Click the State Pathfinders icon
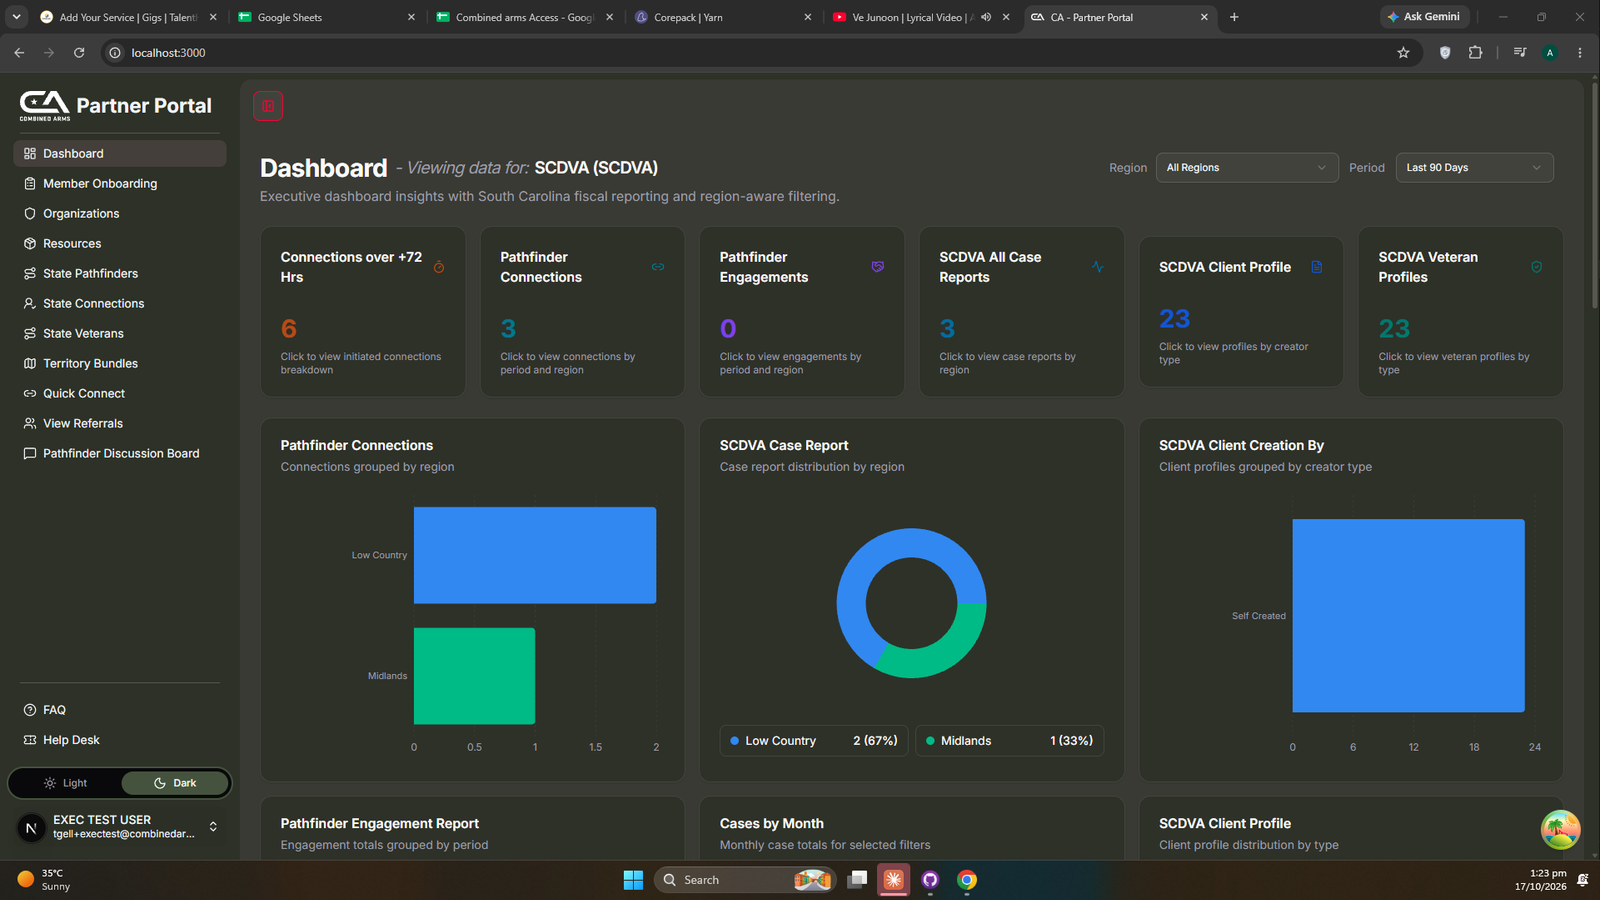The width and height of the screenshot is (1600, 900). (x=30, y=274)
